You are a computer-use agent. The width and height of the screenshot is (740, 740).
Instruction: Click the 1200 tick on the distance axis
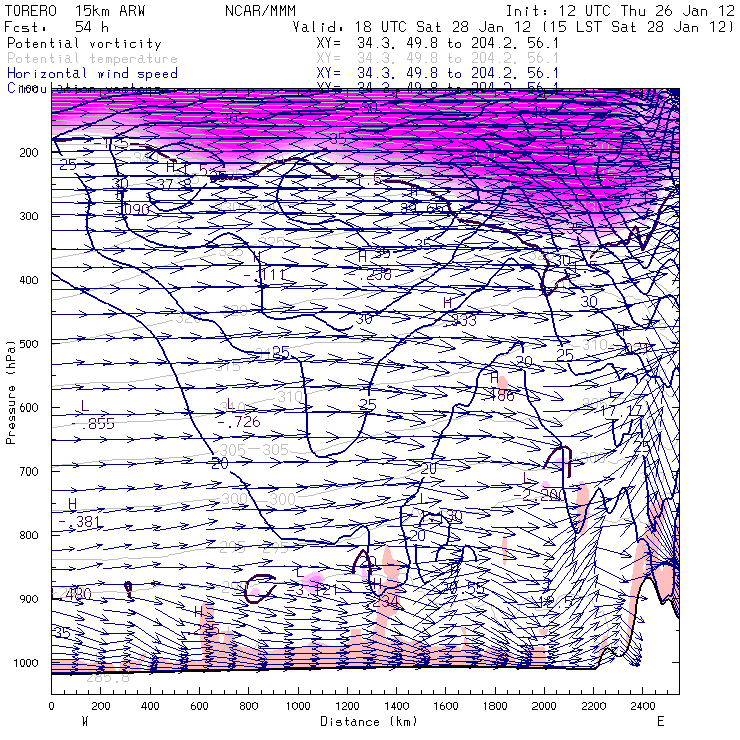click(x=347, y=706)
